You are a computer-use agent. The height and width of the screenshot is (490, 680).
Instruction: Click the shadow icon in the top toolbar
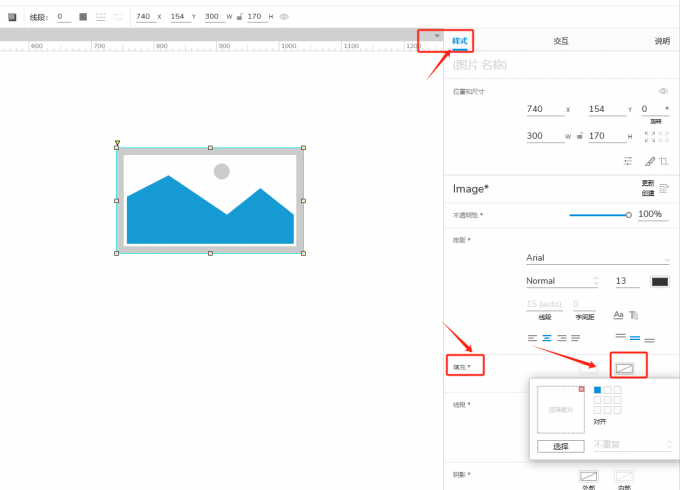coord(12,17)
